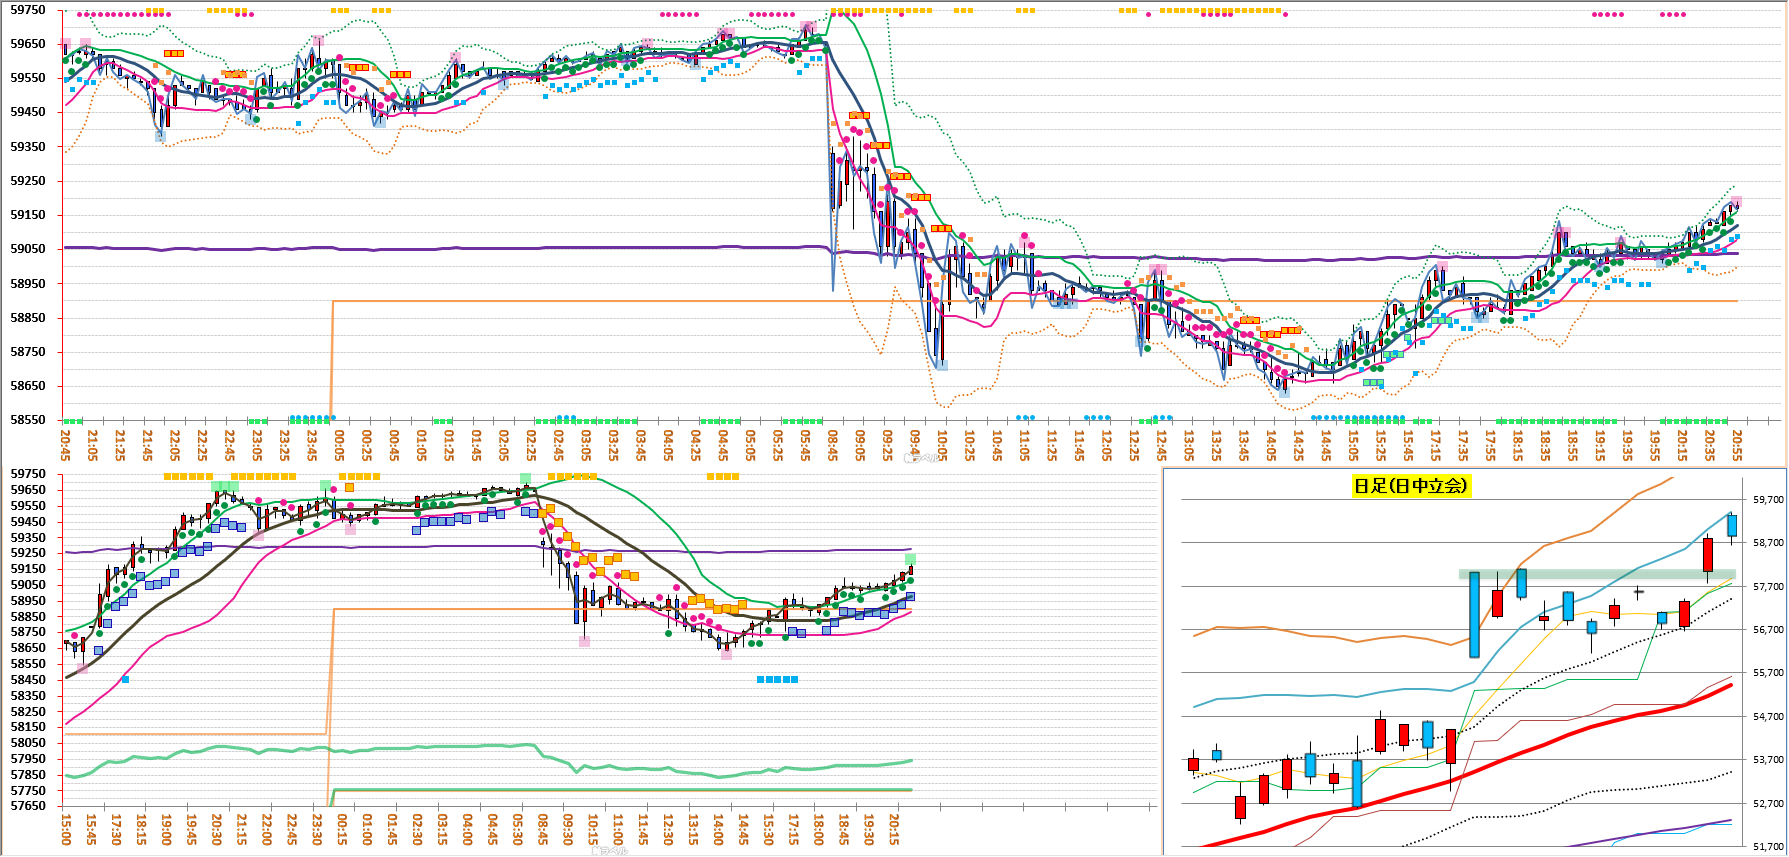Click the 51,700 price label on daily chart
Viewport: 1789px width, 857px height.
click(x=1767, y=846)
